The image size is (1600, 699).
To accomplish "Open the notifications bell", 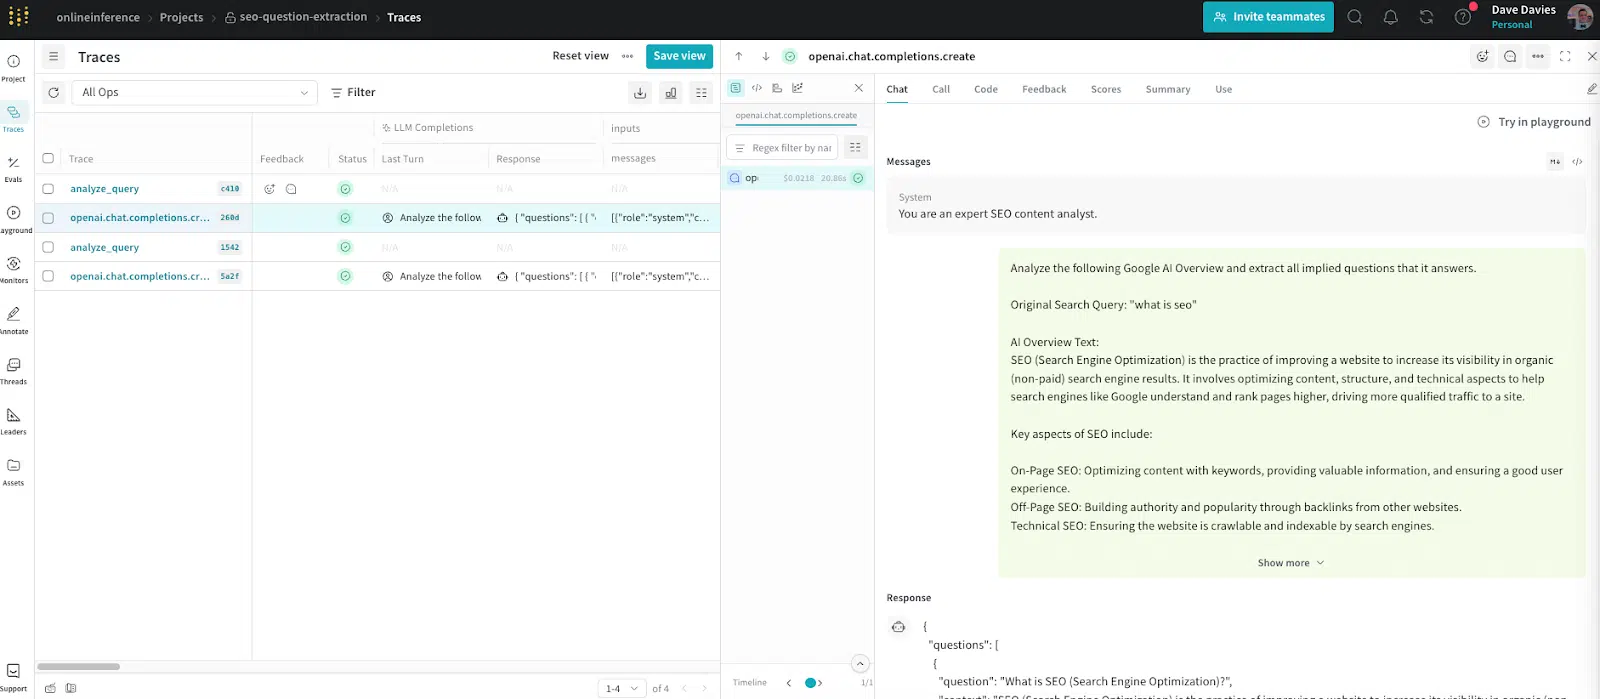I will pos(1390,17).
